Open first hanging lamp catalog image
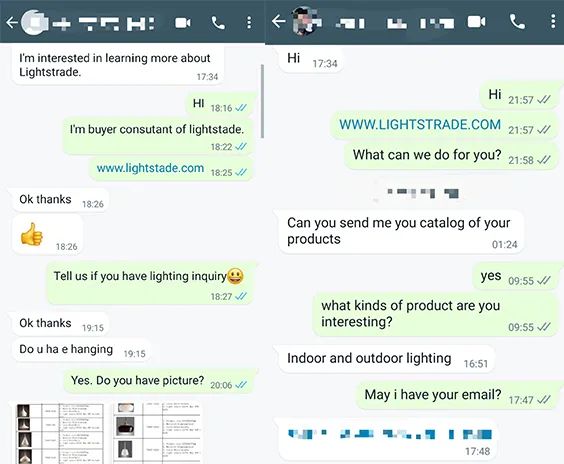 [x=60, y=433]
